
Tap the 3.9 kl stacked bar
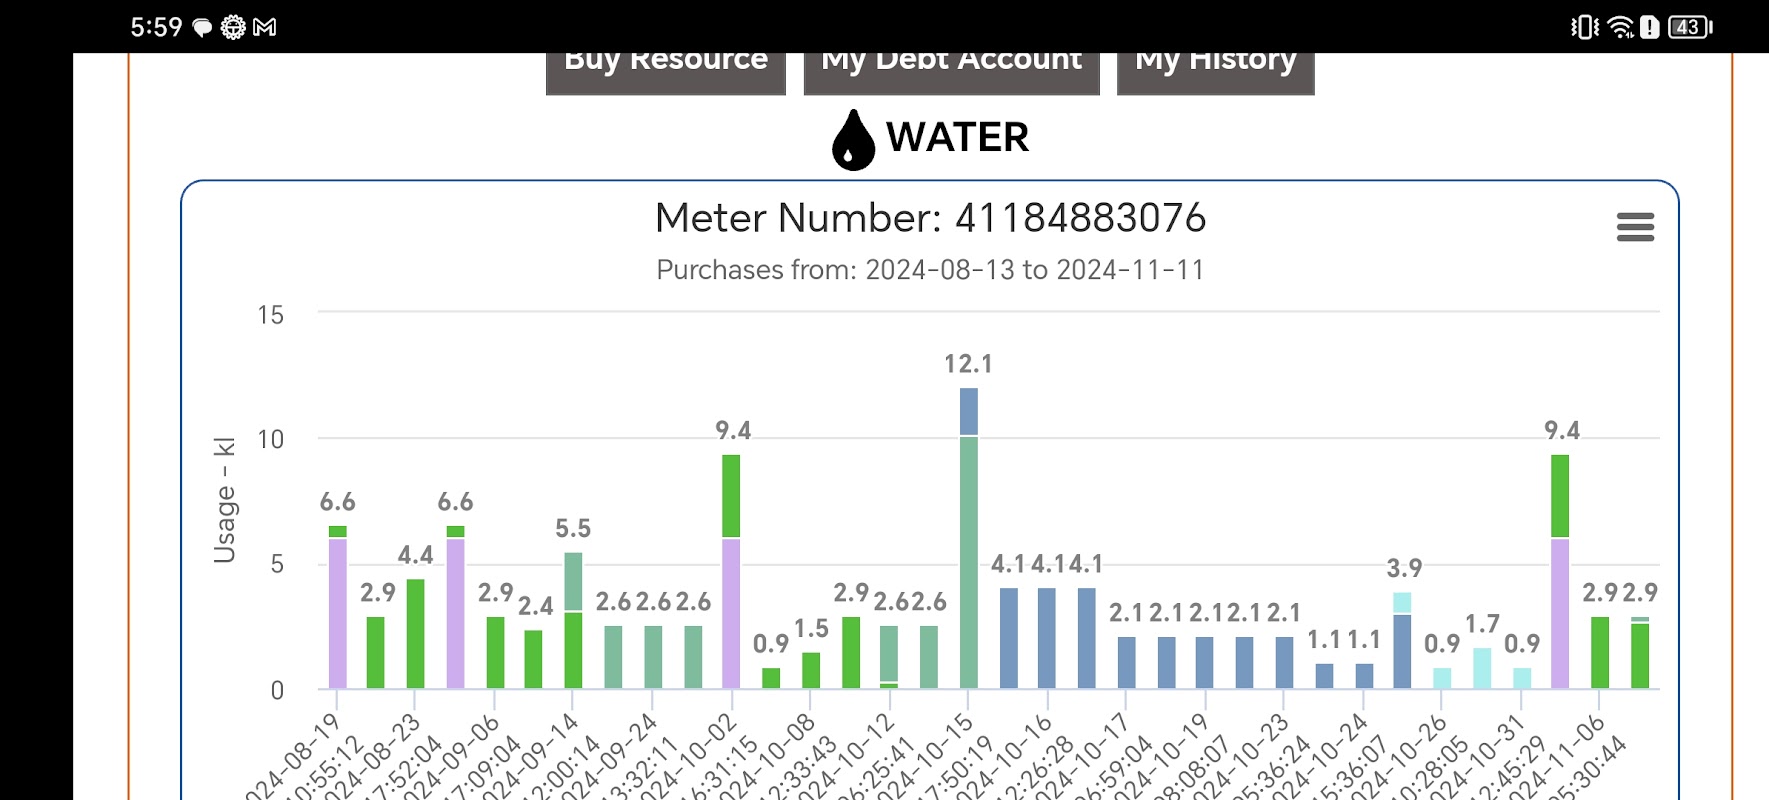tap(1402, 640)
